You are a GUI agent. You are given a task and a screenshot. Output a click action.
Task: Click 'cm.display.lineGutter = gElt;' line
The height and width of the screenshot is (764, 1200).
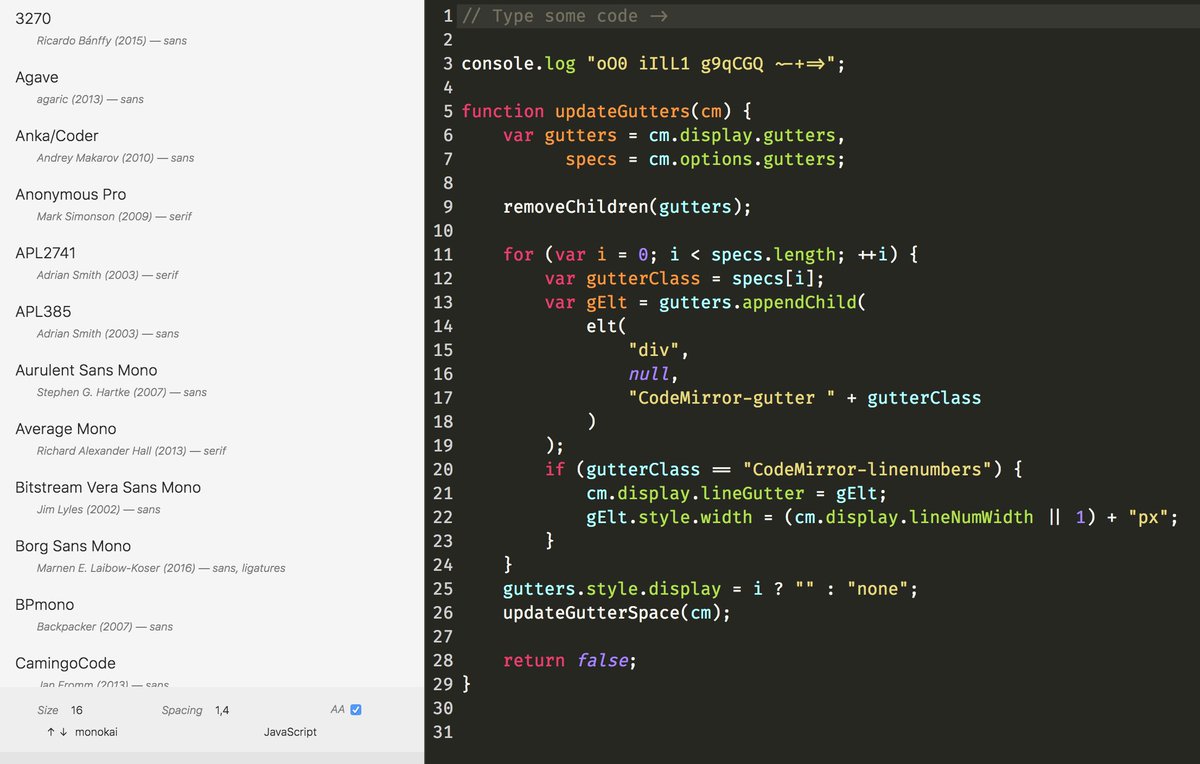pos(737,493)
